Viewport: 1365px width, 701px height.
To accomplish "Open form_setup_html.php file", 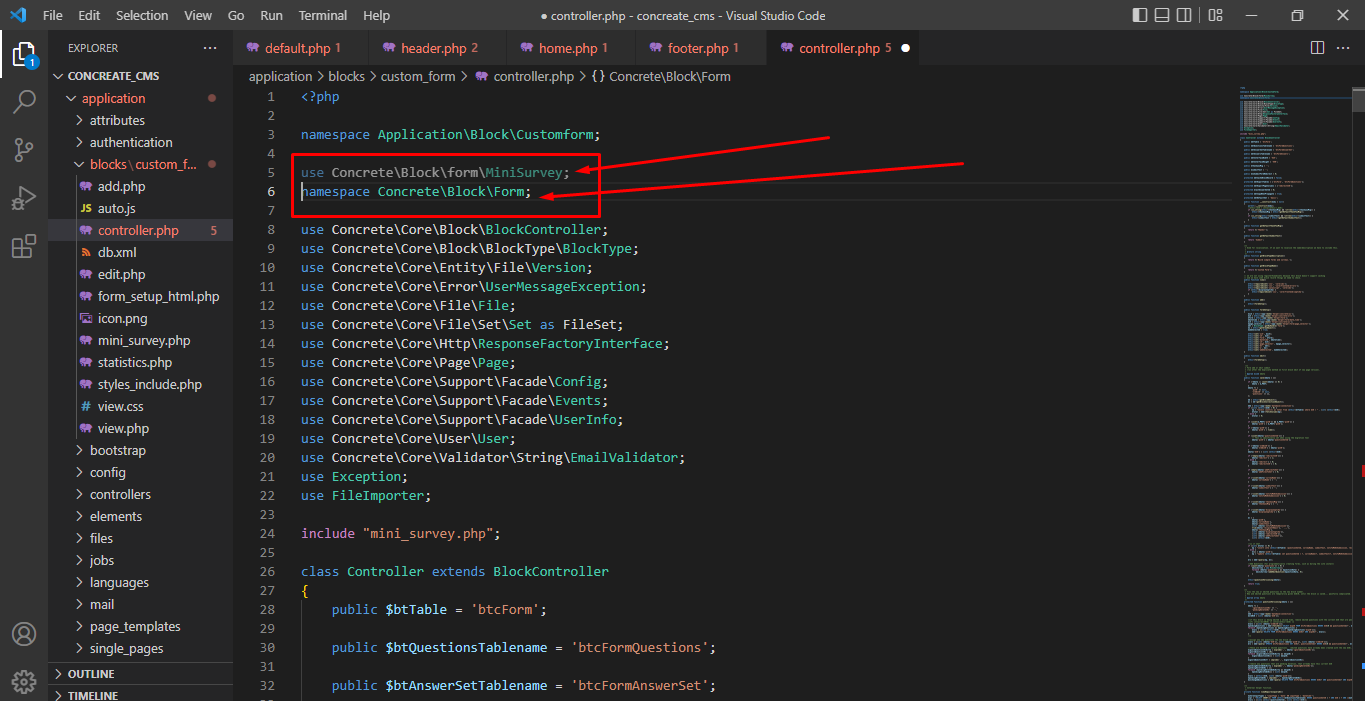I will click(x=141, y=296).
